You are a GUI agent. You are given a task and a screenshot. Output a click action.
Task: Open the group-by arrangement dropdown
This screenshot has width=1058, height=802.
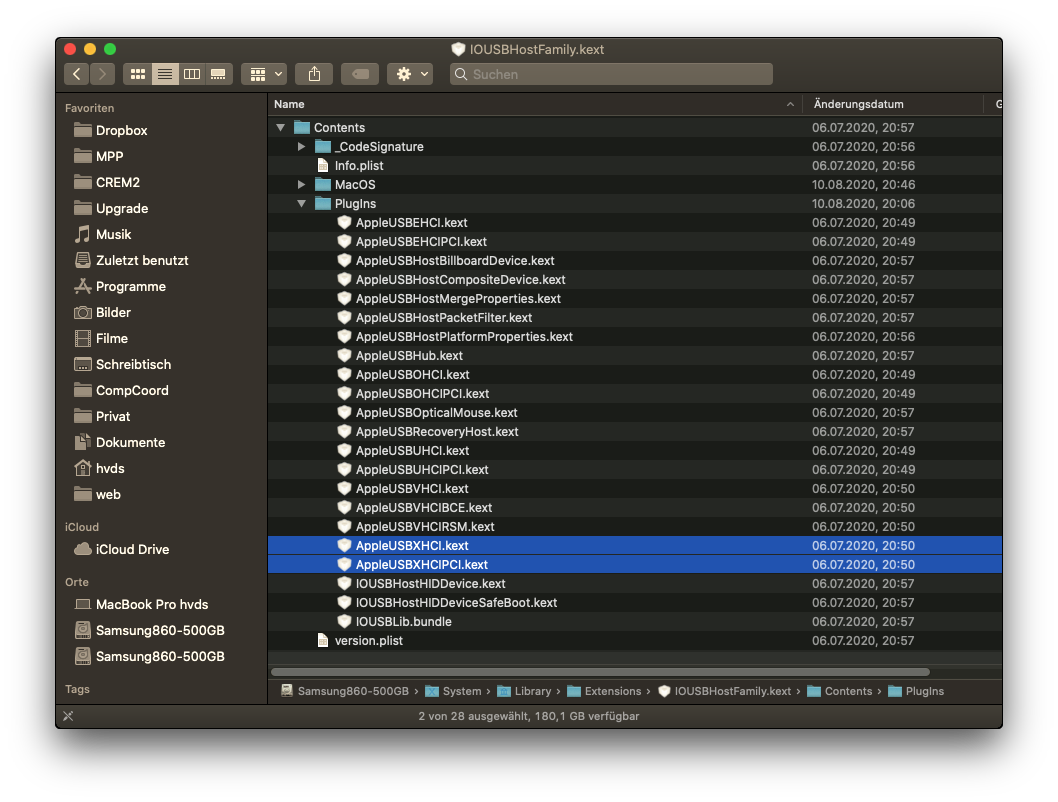(265, 74)
